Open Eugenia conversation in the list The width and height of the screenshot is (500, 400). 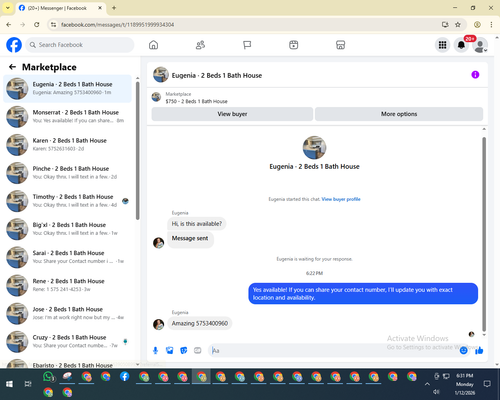click(x=67, y=88)
